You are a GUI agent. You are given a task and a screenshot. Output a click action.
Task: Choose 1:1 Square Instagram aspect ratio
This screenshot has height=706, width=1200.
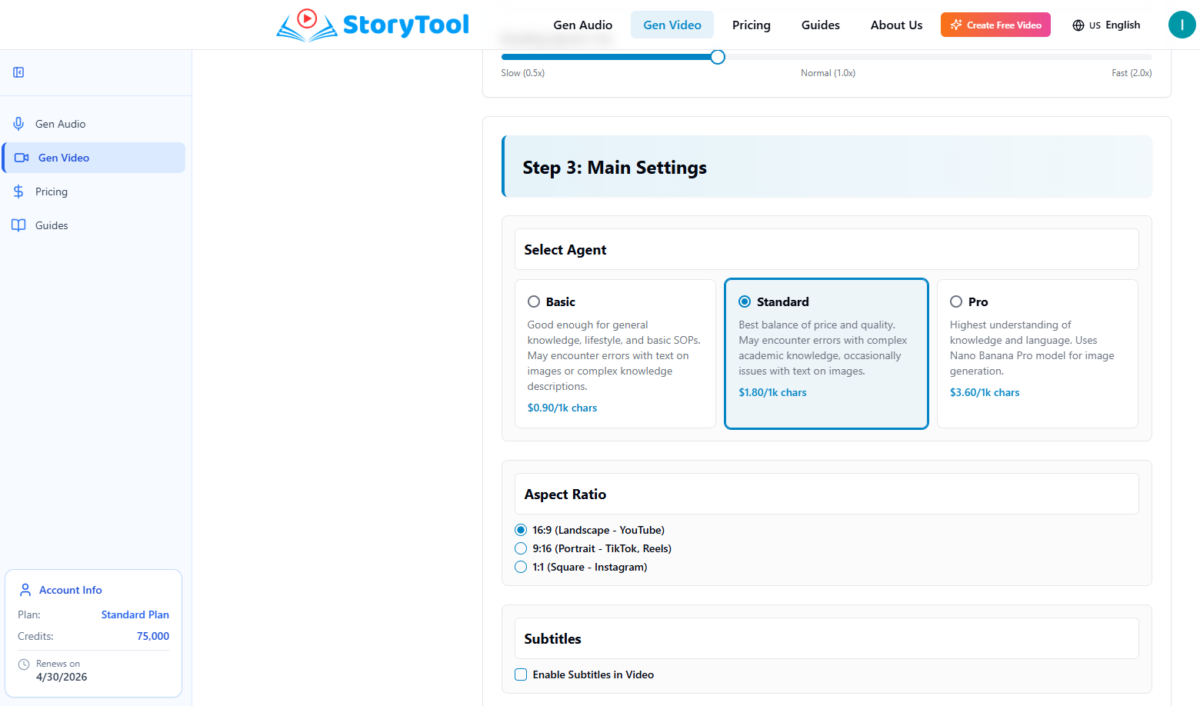(520, 567)
